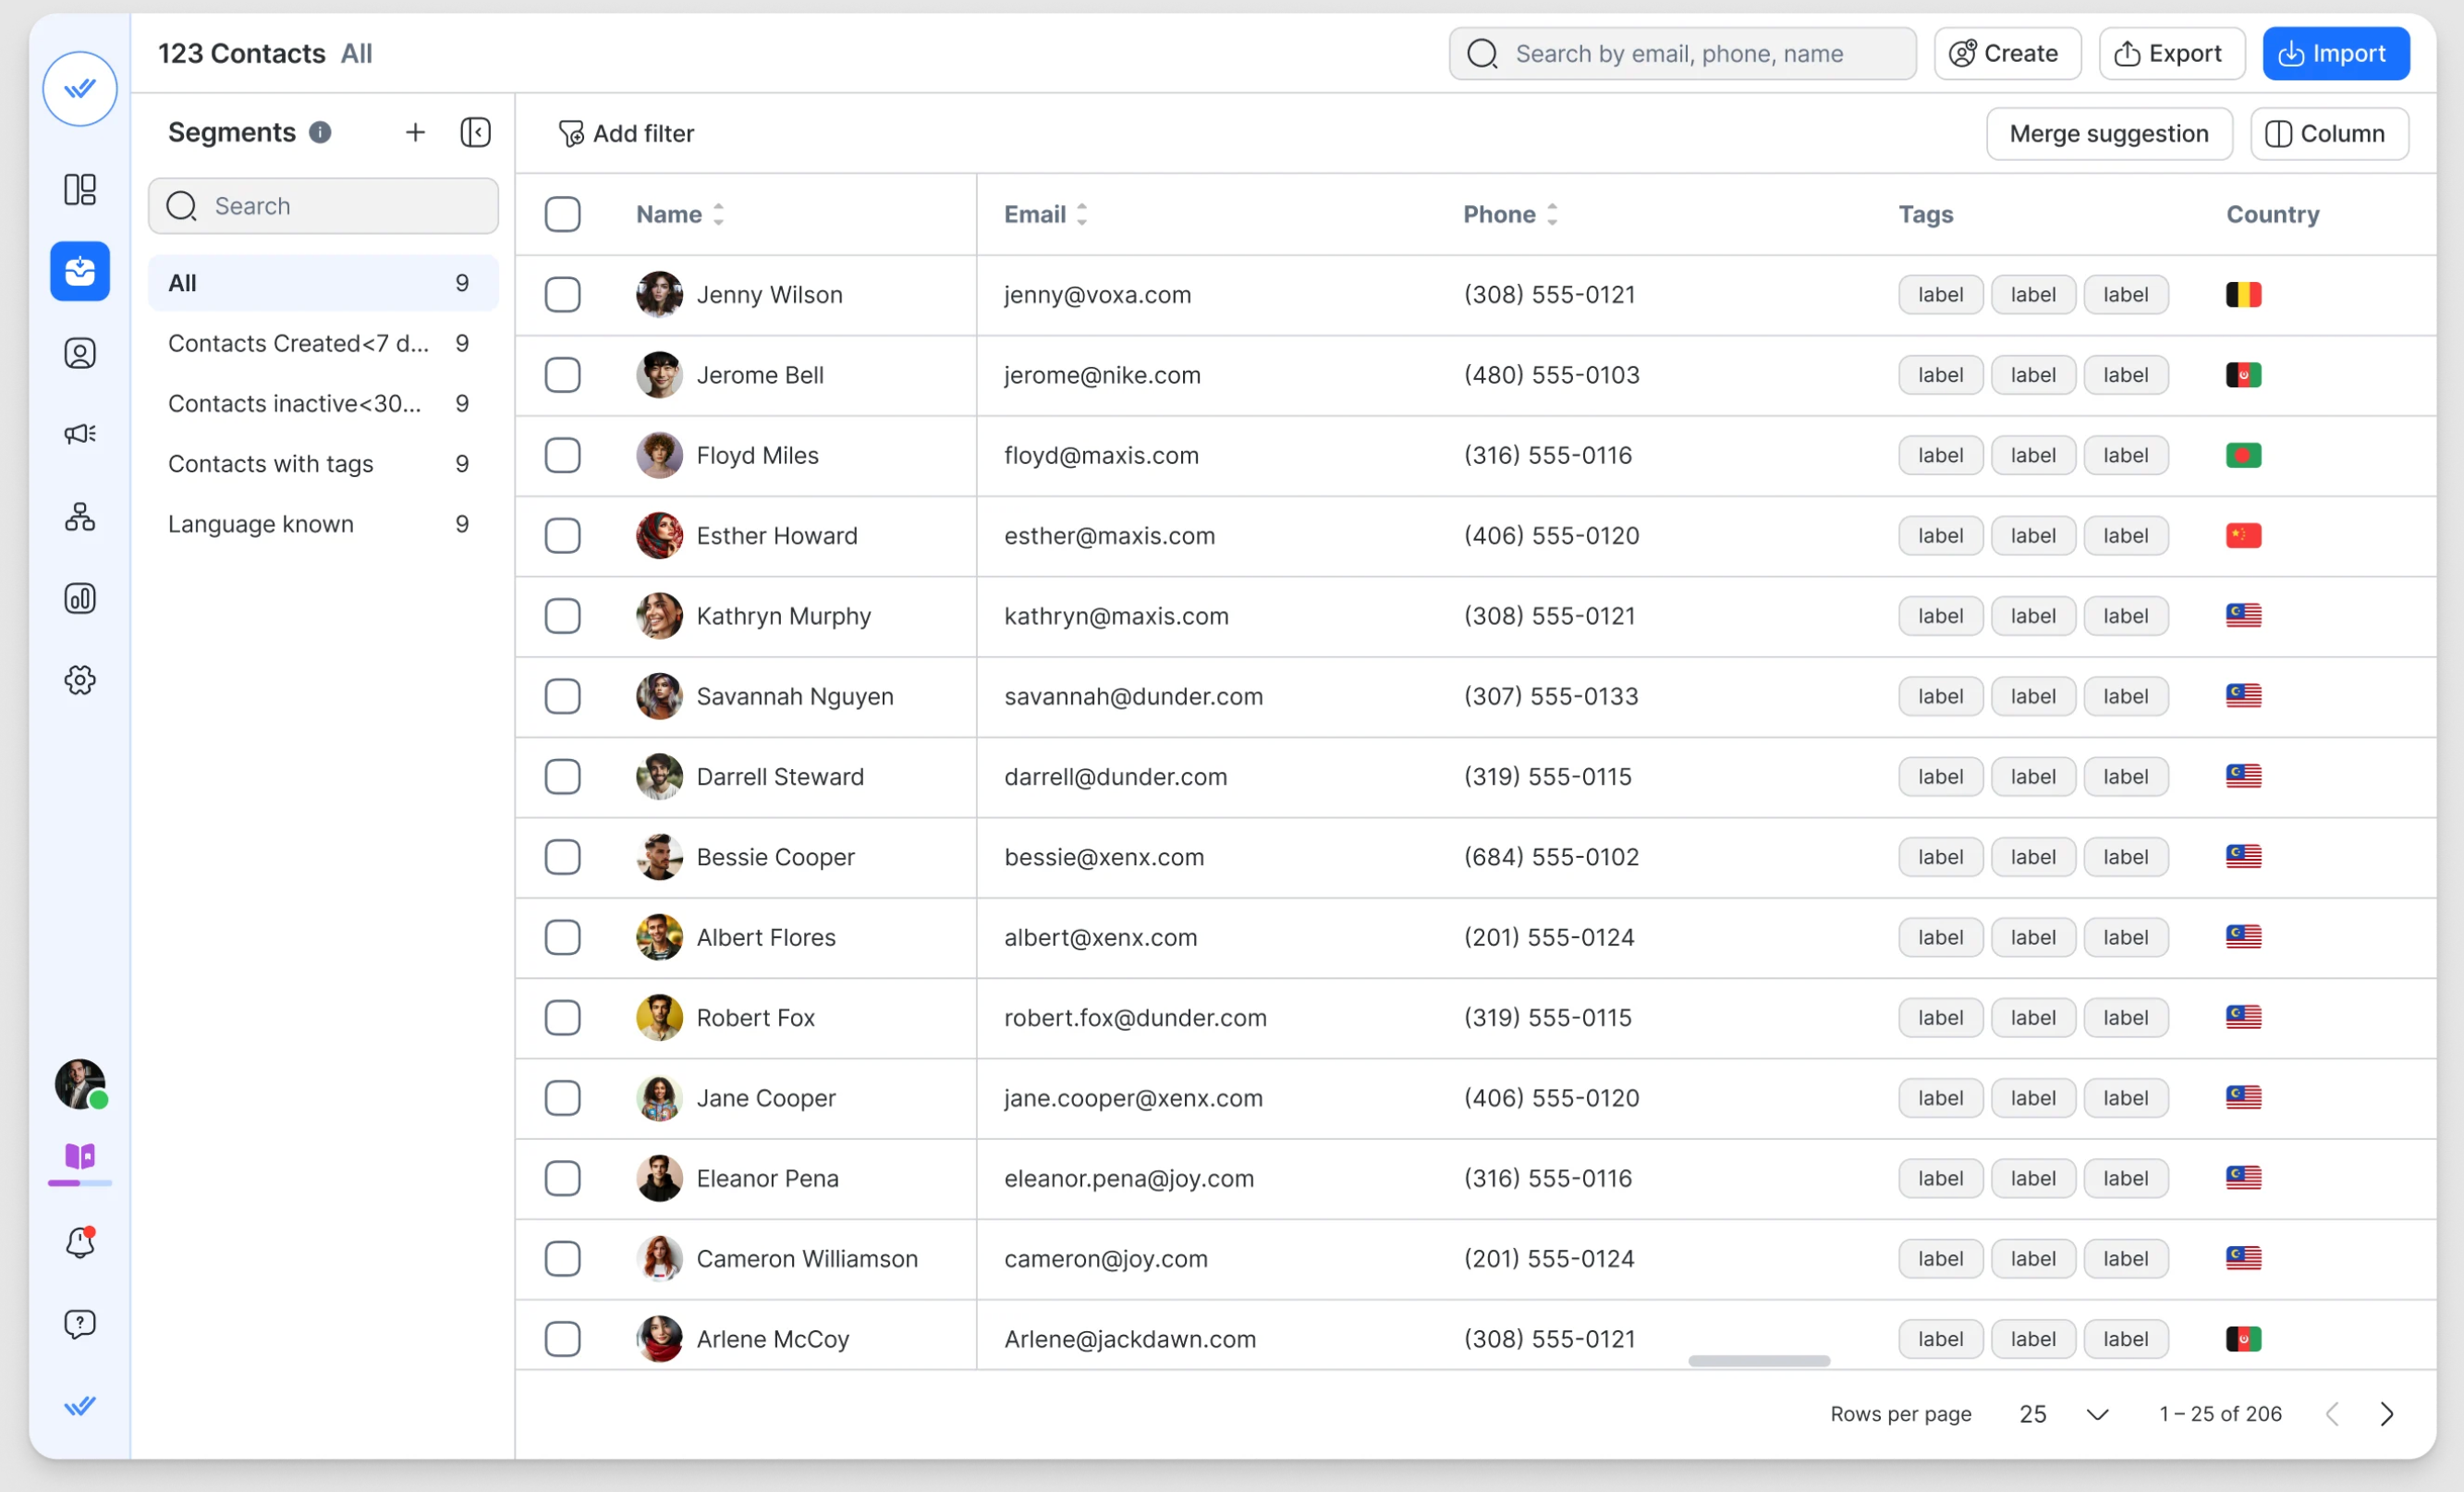Click the Segments info icon
This screenshot has height=1492, width=2464.
tap(320, 132)
